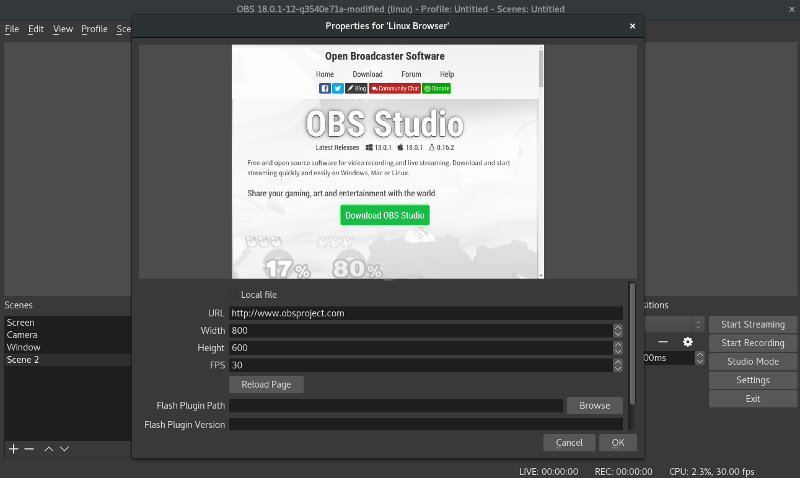The height and width of the screenshot is (478, 800).
Task: Click the green Donate badge in preview
Action: 436,88
